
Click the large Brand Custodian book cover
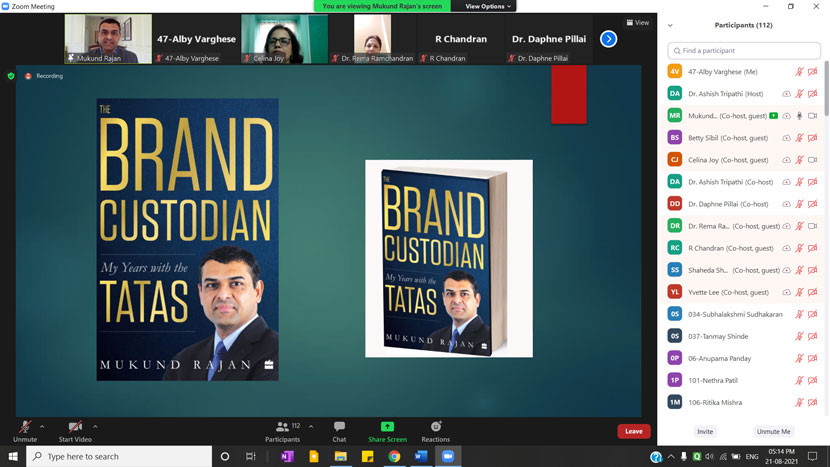187,239
